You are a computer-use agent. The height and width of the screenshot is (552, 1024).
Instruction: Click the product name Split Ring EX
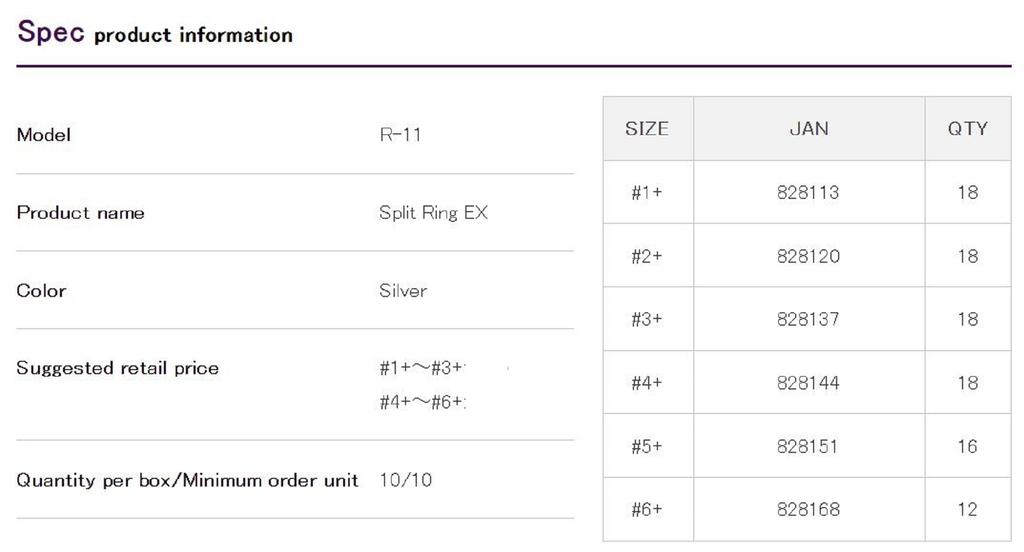point(433,213)
